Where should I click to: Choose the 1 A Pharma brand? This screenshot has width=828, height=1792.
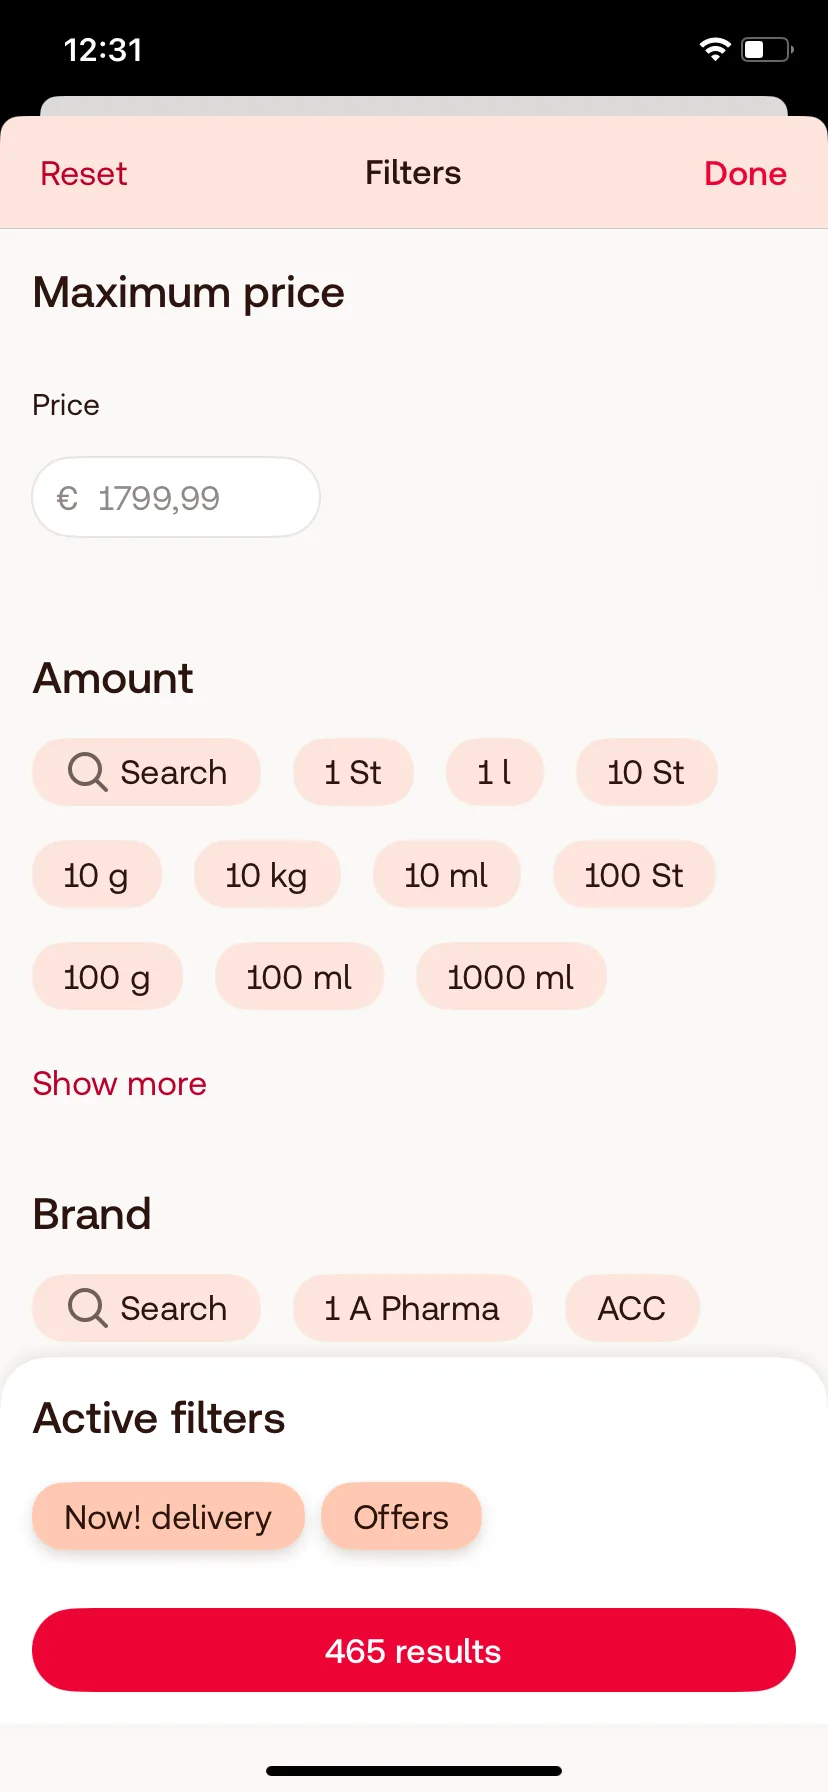412,1308
